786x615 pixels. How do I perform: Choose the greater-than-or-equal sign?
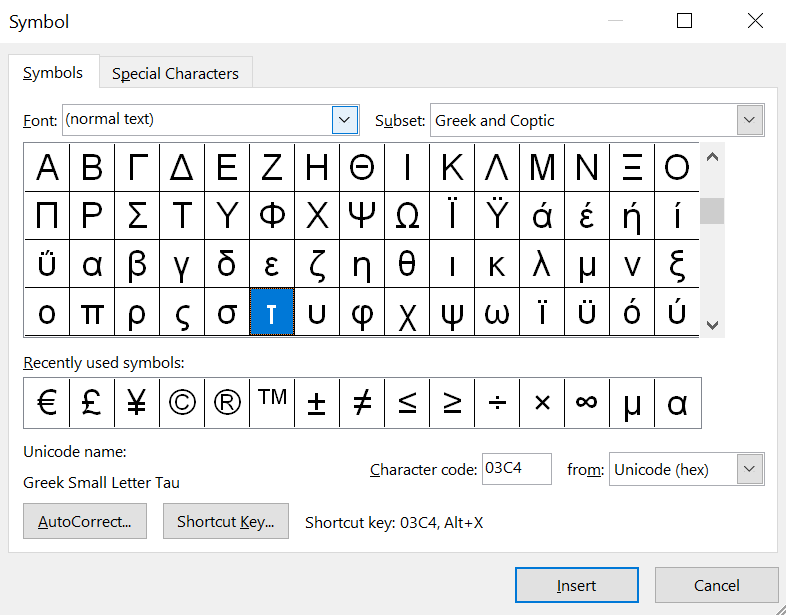[x=452, y=403]
